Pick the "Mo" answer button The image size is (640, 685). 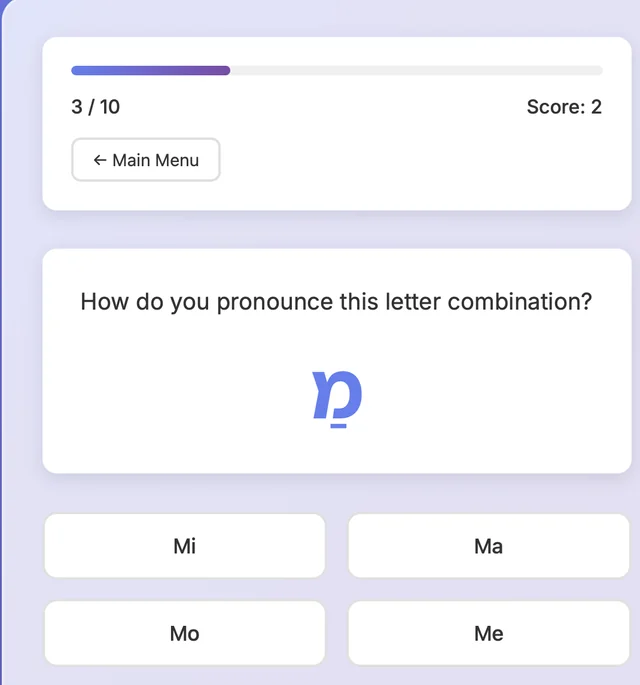point(185,633)
